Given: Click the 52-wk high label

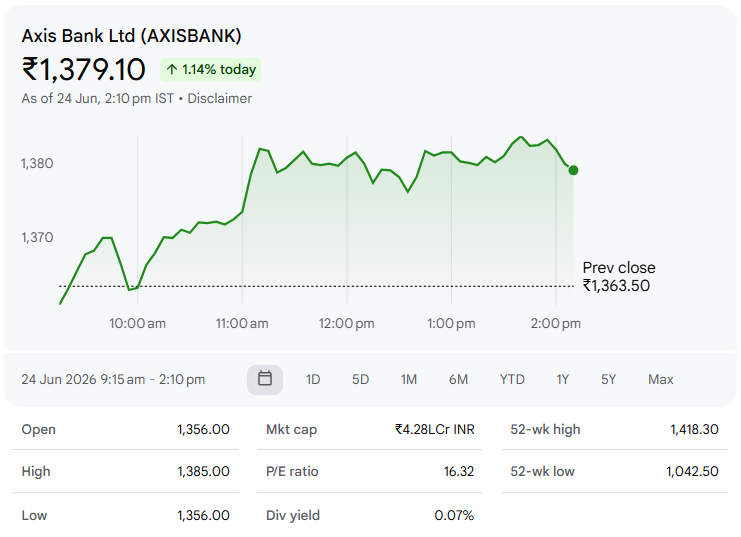Looking at the screenshot, I should pyautogui.click(x=545, y=429).
